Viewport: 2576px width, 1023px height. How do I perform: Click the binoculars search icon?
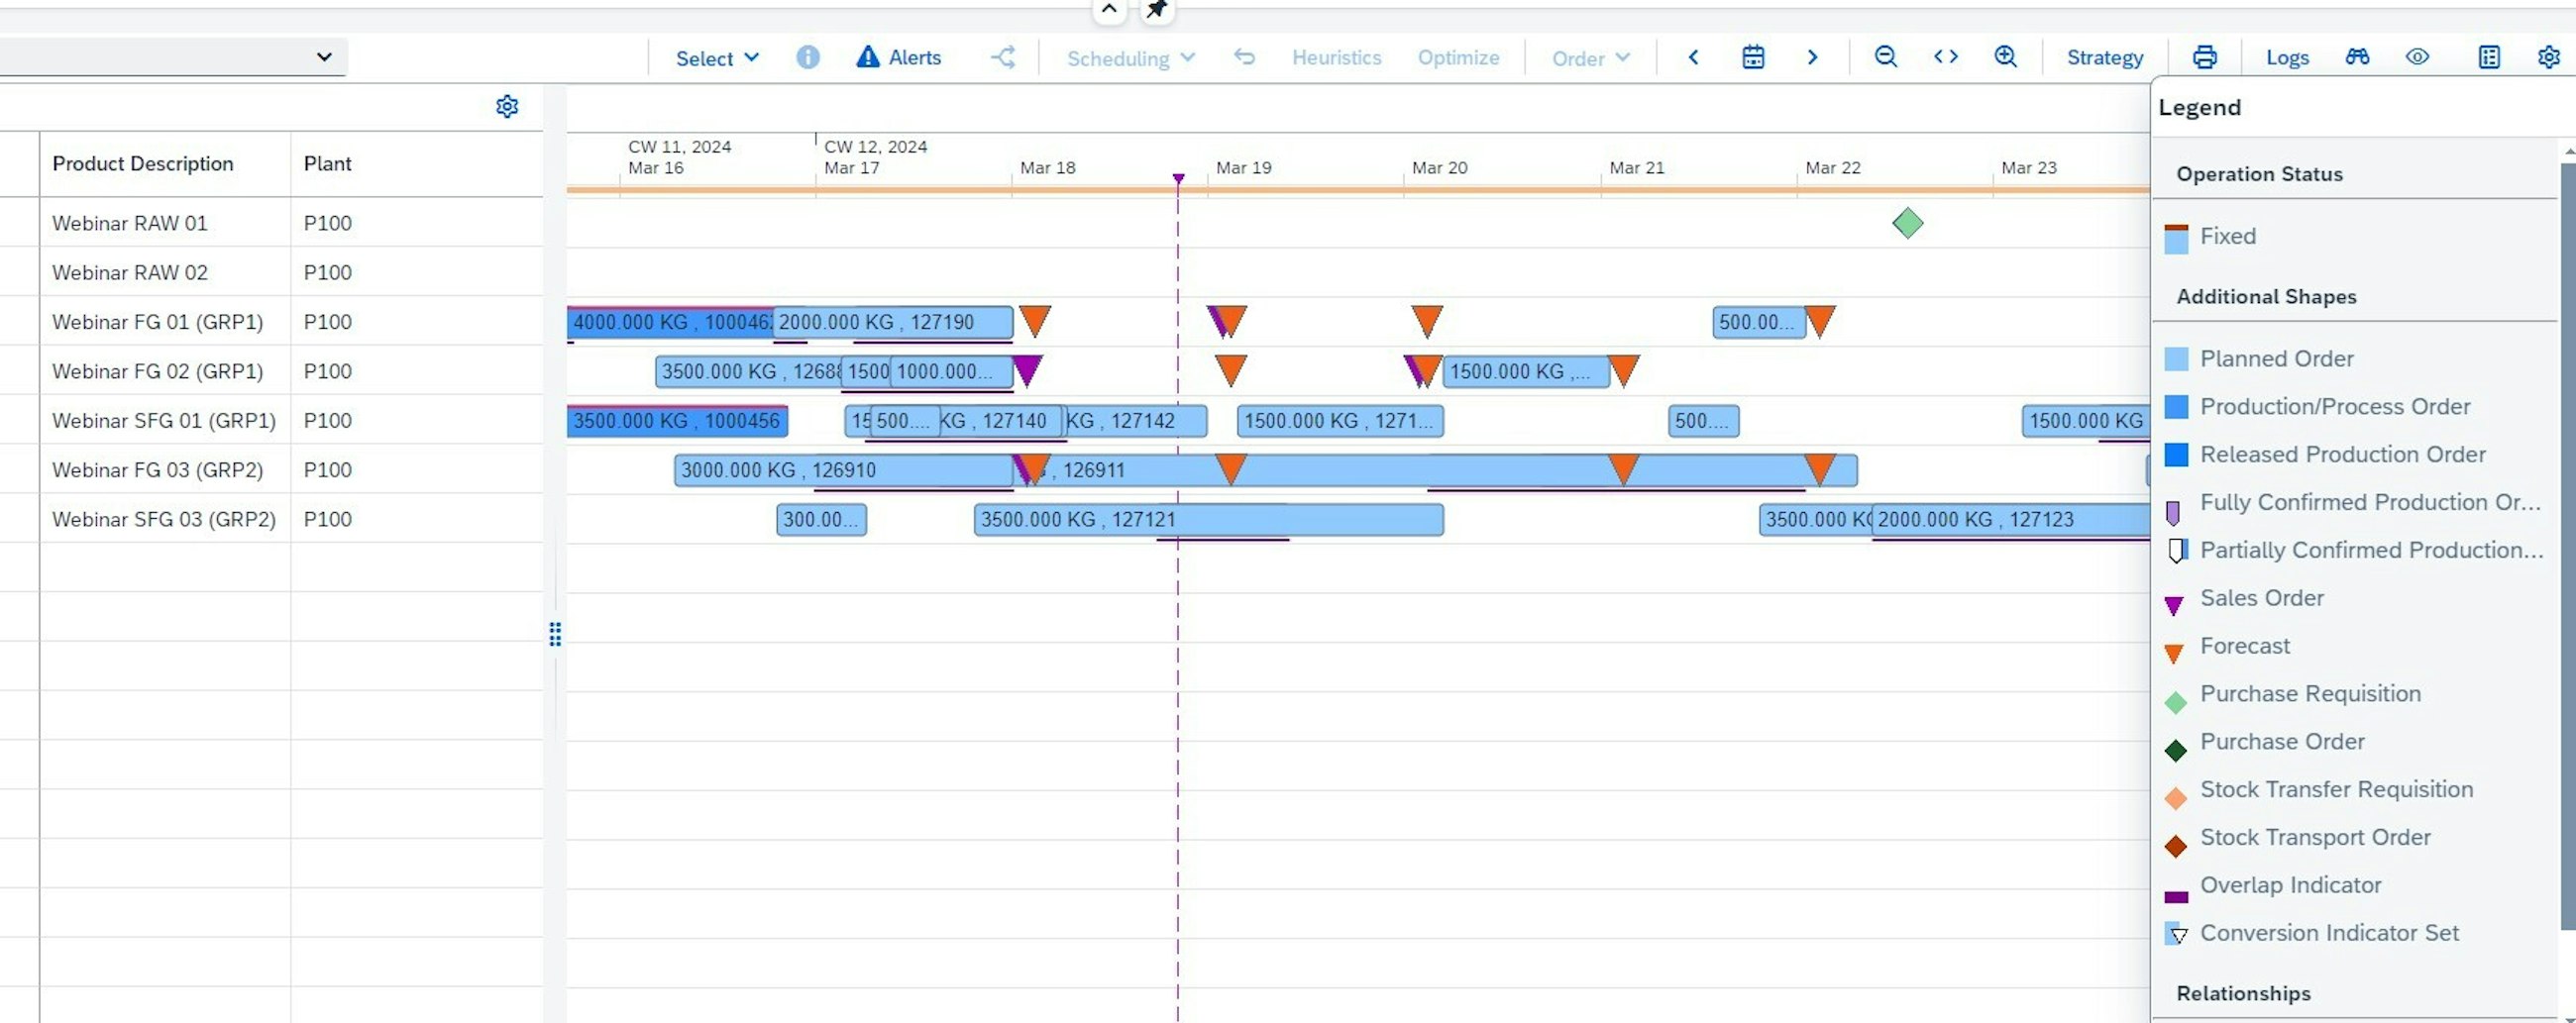(x=2357, y=57)
